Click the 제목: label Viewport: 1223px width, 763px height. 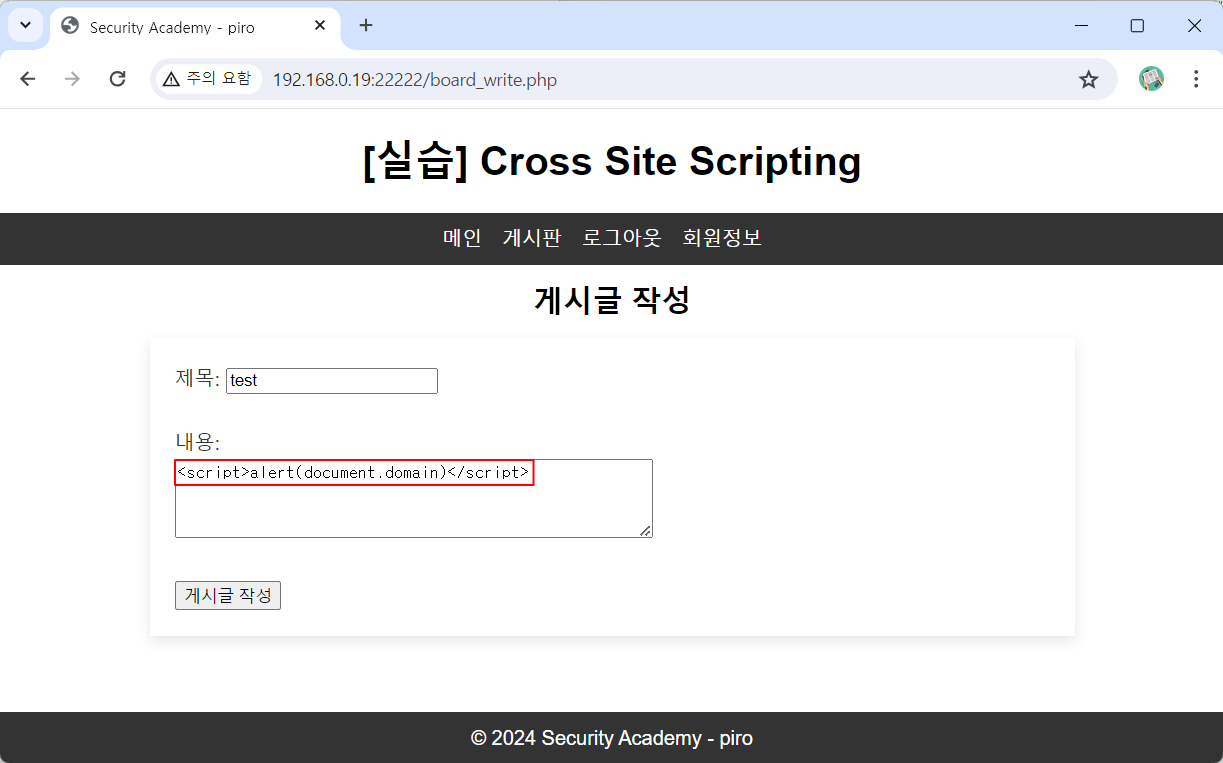pyautogui.click(x=198, y=378)
